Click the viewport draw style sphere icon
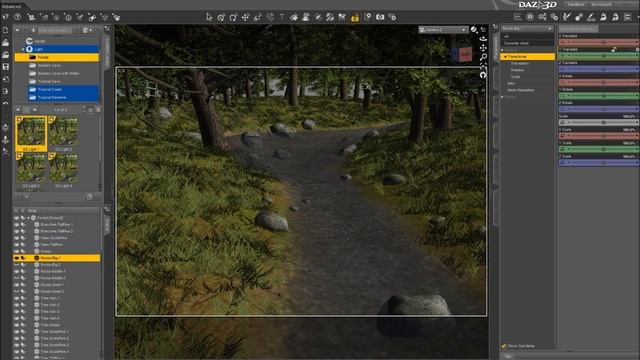Screen dimensions: 640x360 [474, 30]
